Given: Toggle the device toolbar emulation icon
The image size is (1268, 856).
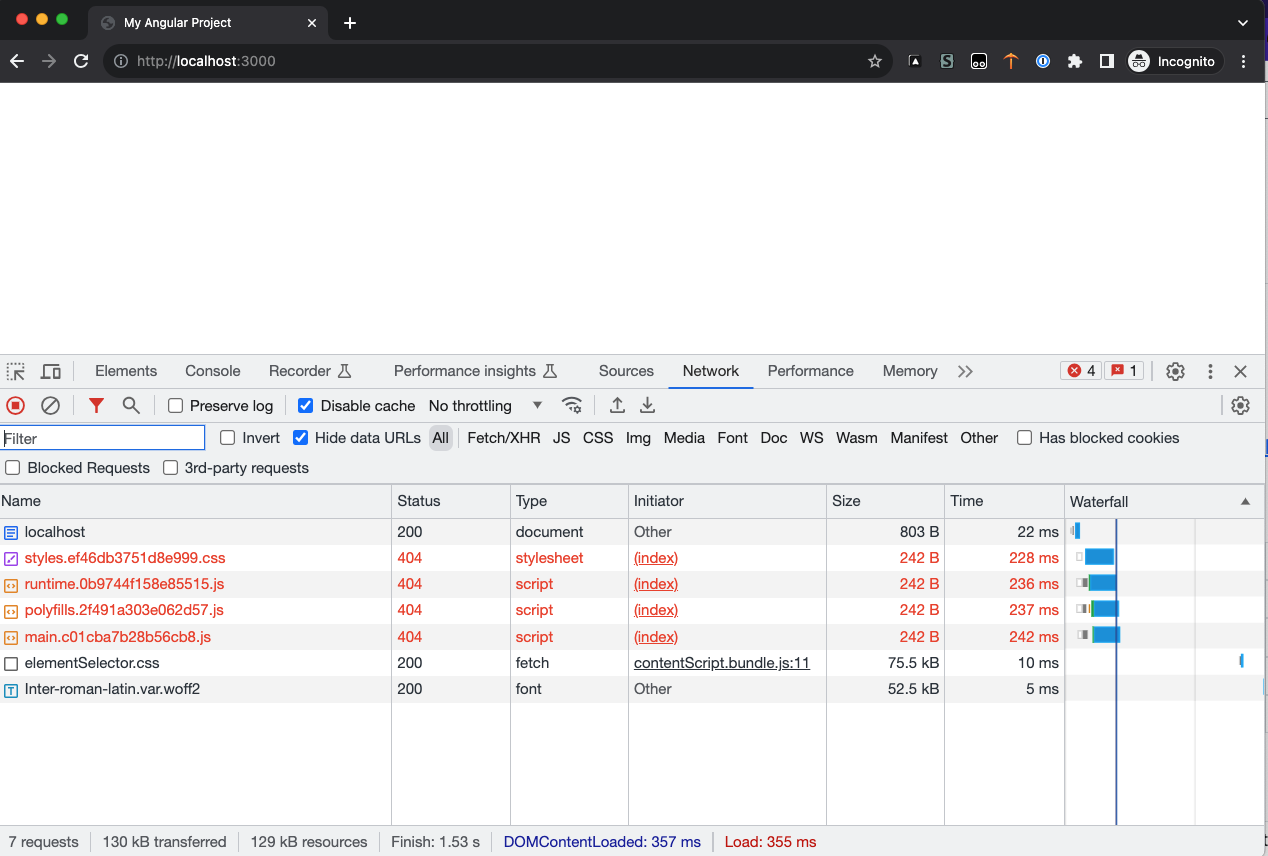Looking at the screenshot, I should pos(51,371).
